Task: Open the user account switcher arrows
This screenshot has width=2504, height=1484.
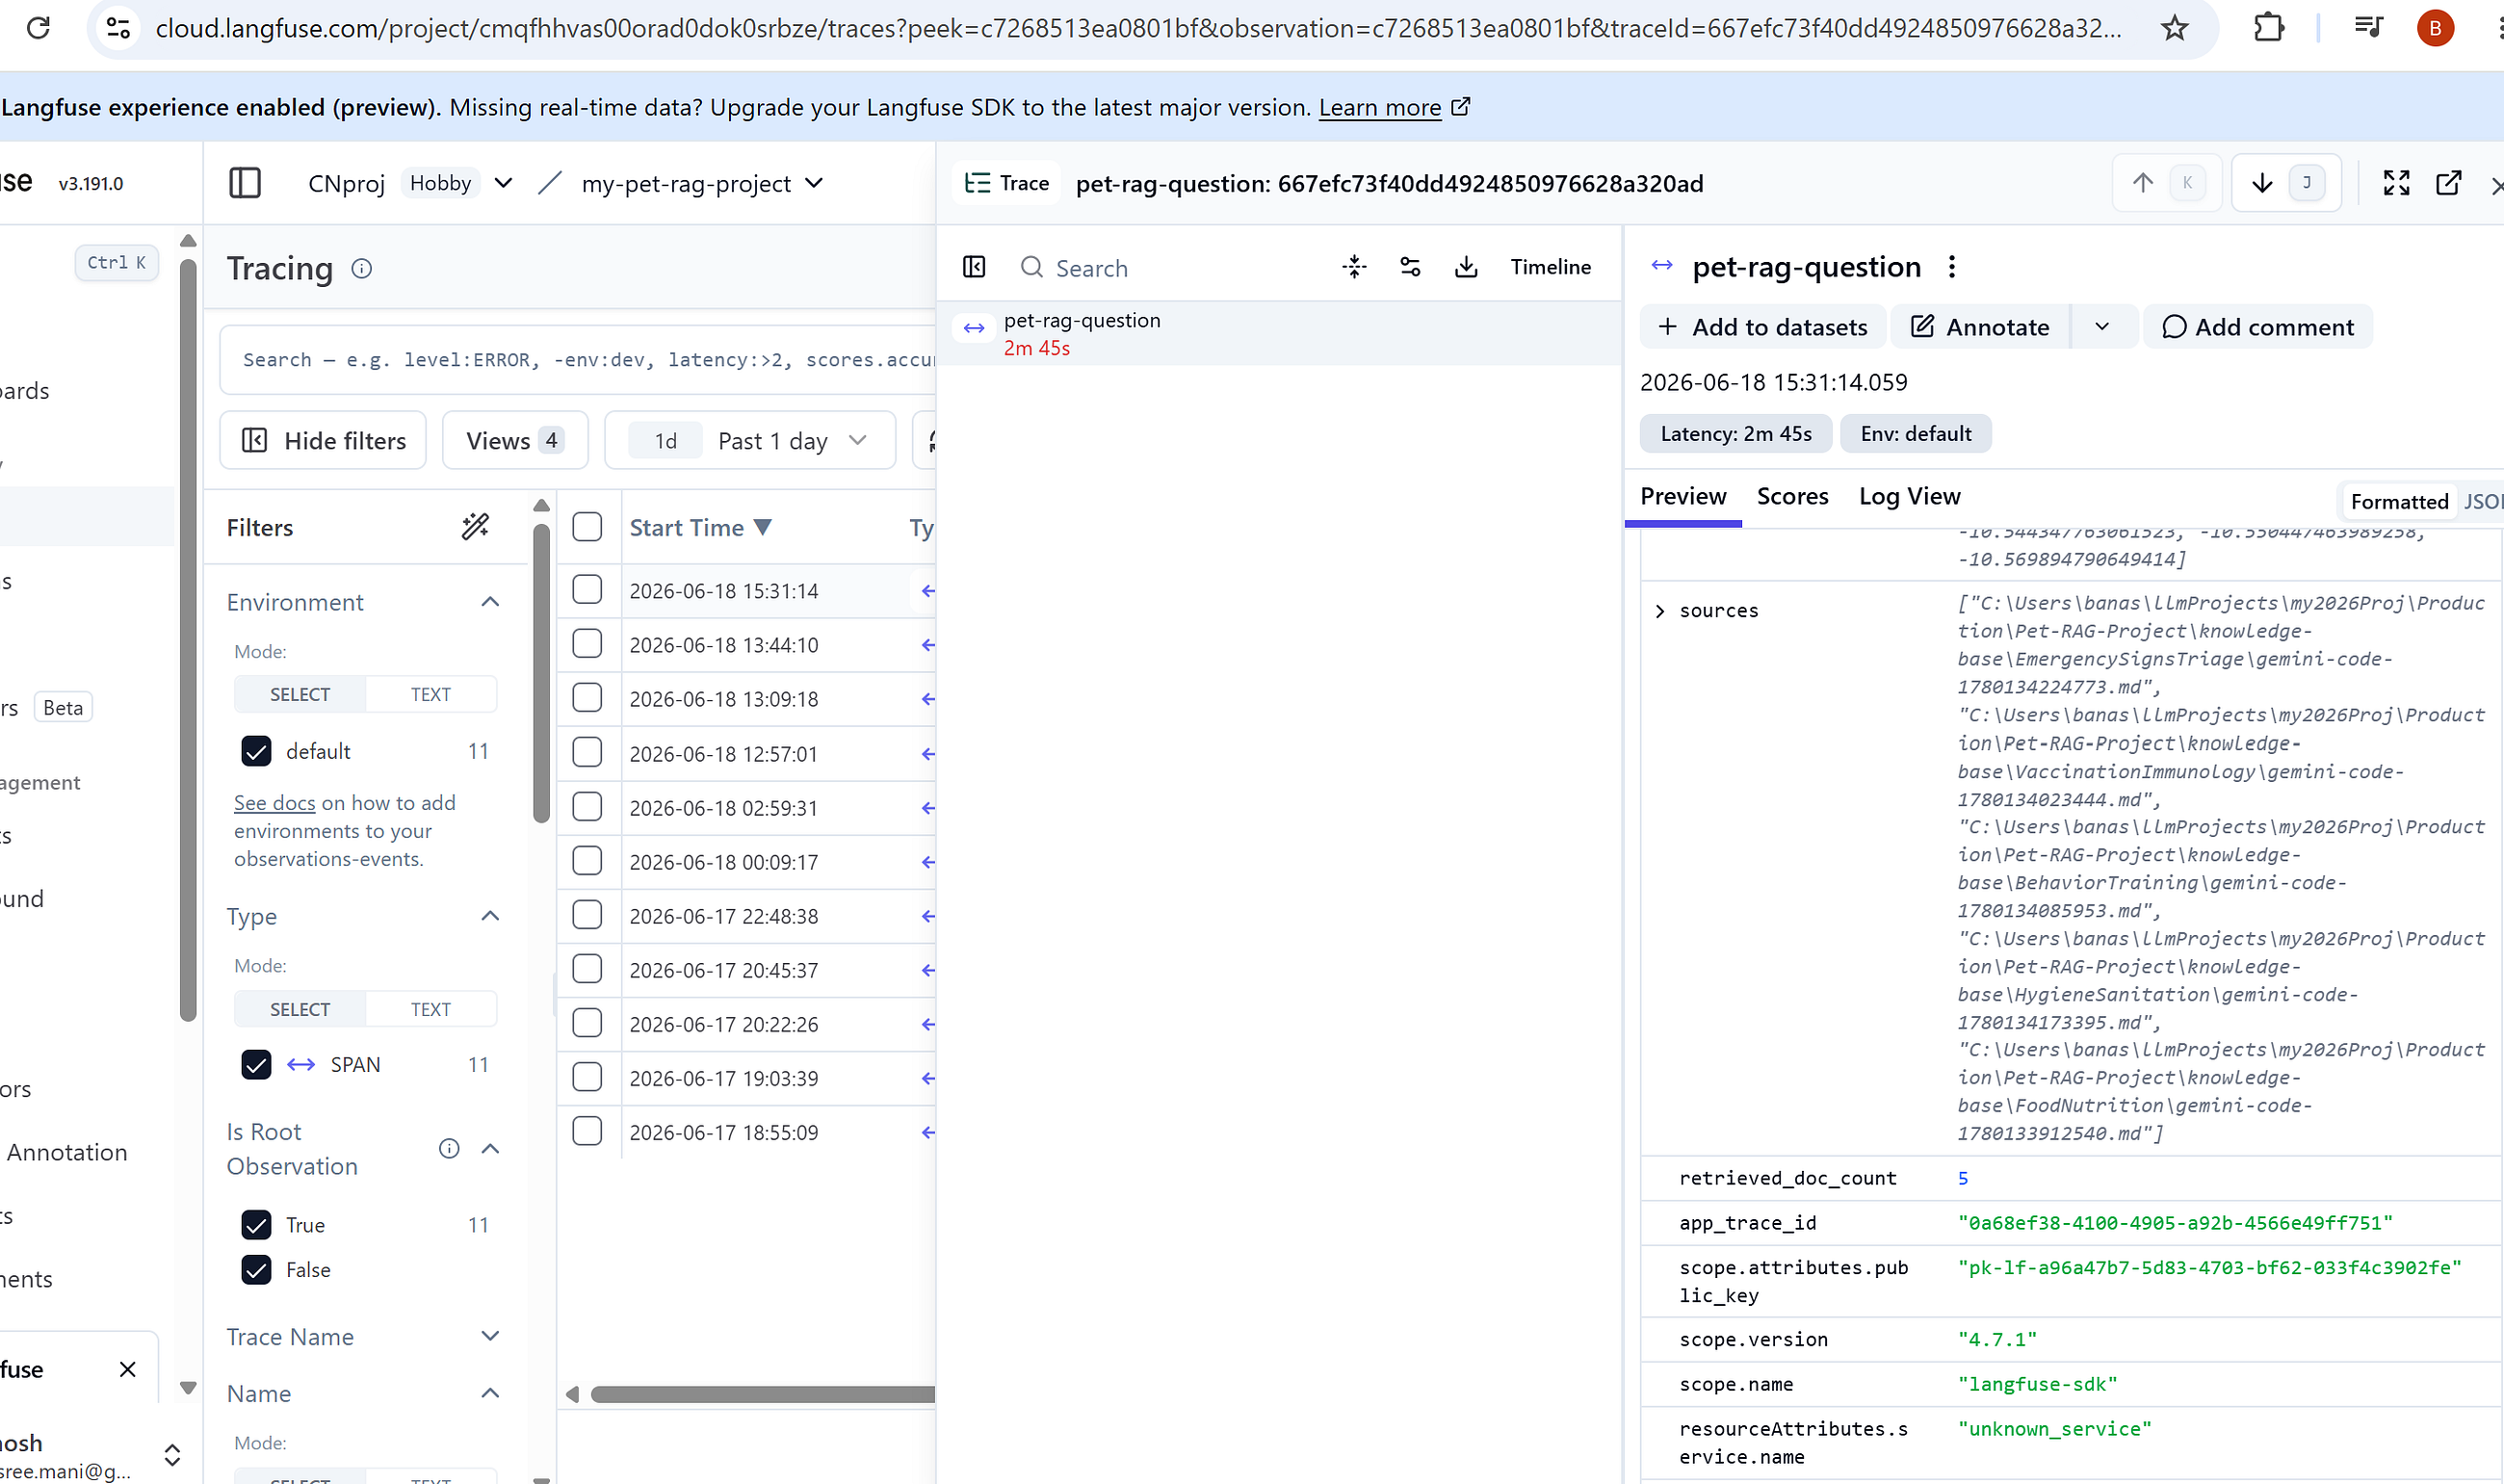Action: [x=172, y=1455]
